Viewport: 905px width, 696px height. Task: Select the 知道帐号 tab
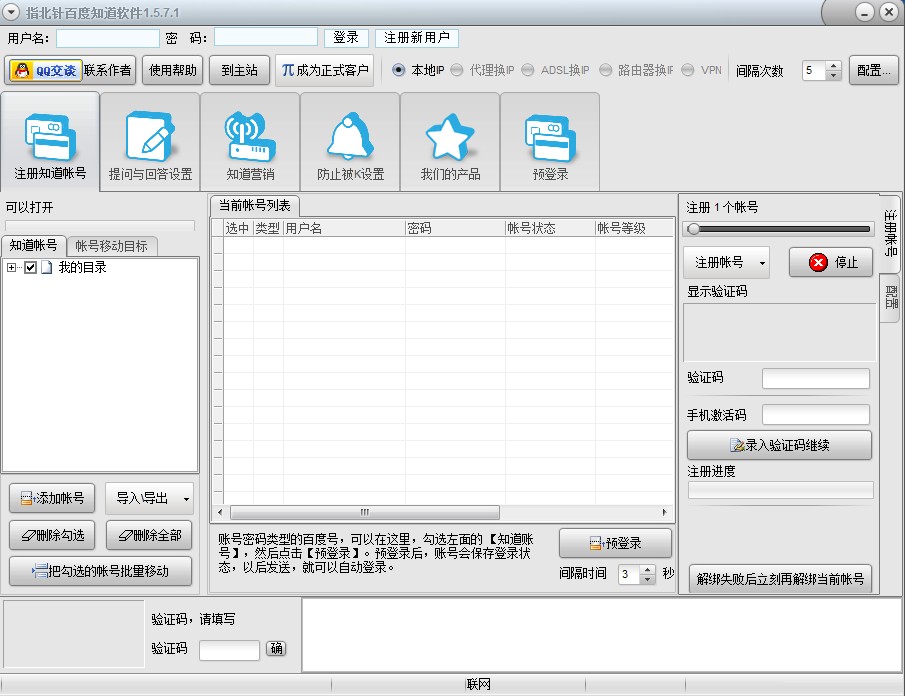click(34, 244)
